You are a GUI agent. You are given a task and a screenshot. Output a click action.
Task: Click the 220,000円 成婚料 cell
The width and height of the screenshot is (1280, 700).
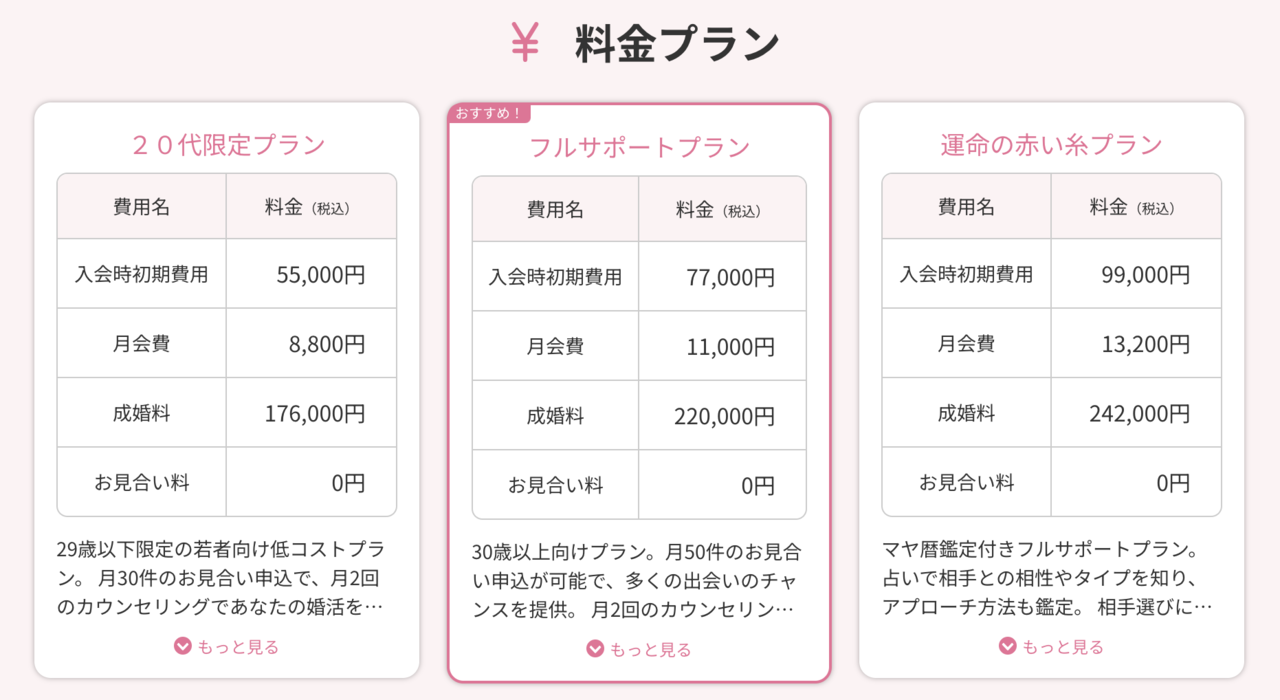click(722, 416)
